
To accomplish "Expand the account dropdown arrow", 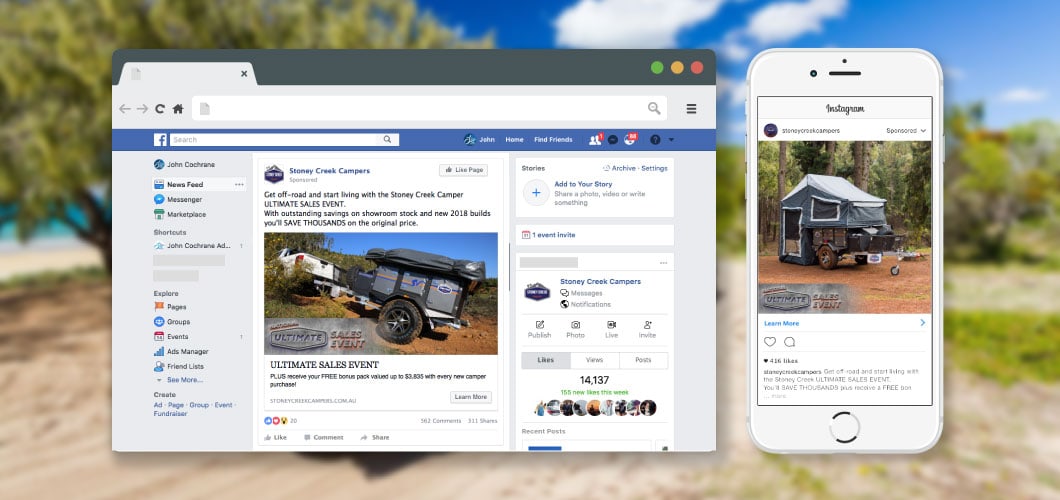I will coord(671,140).
